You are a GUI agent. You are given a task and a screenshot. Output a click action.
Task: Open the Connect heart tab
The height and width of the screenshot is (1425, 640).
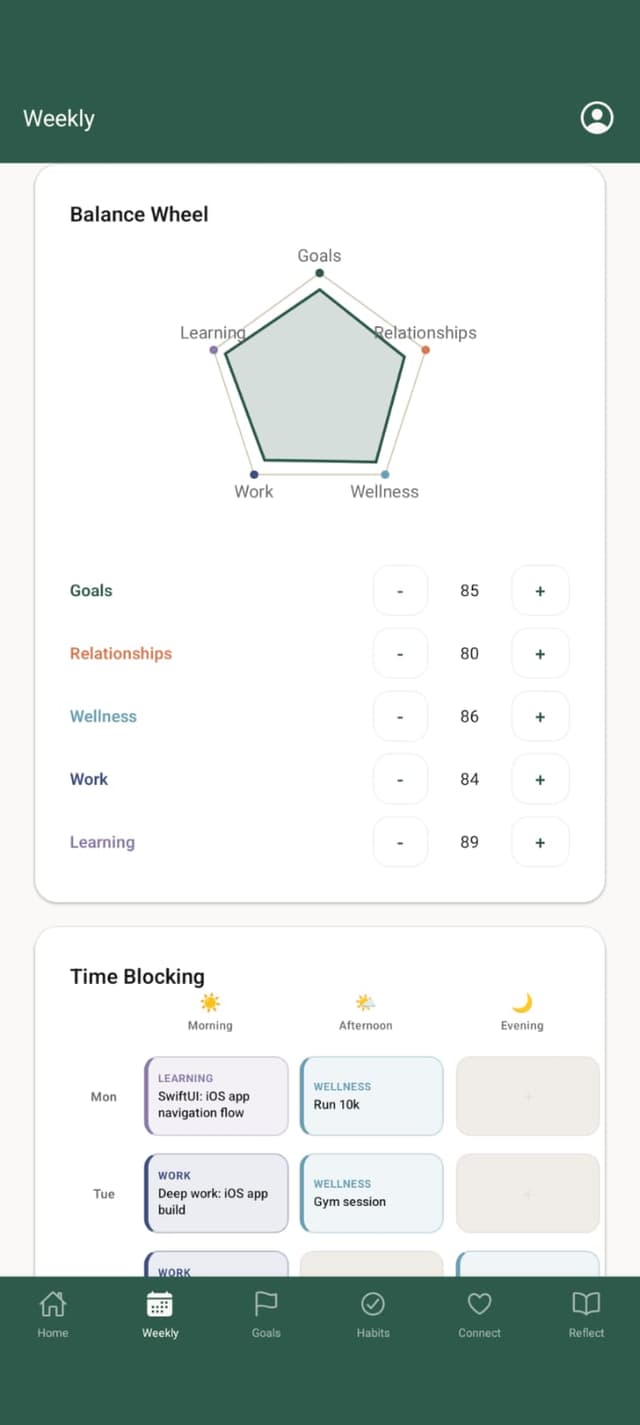point(480,1313)
